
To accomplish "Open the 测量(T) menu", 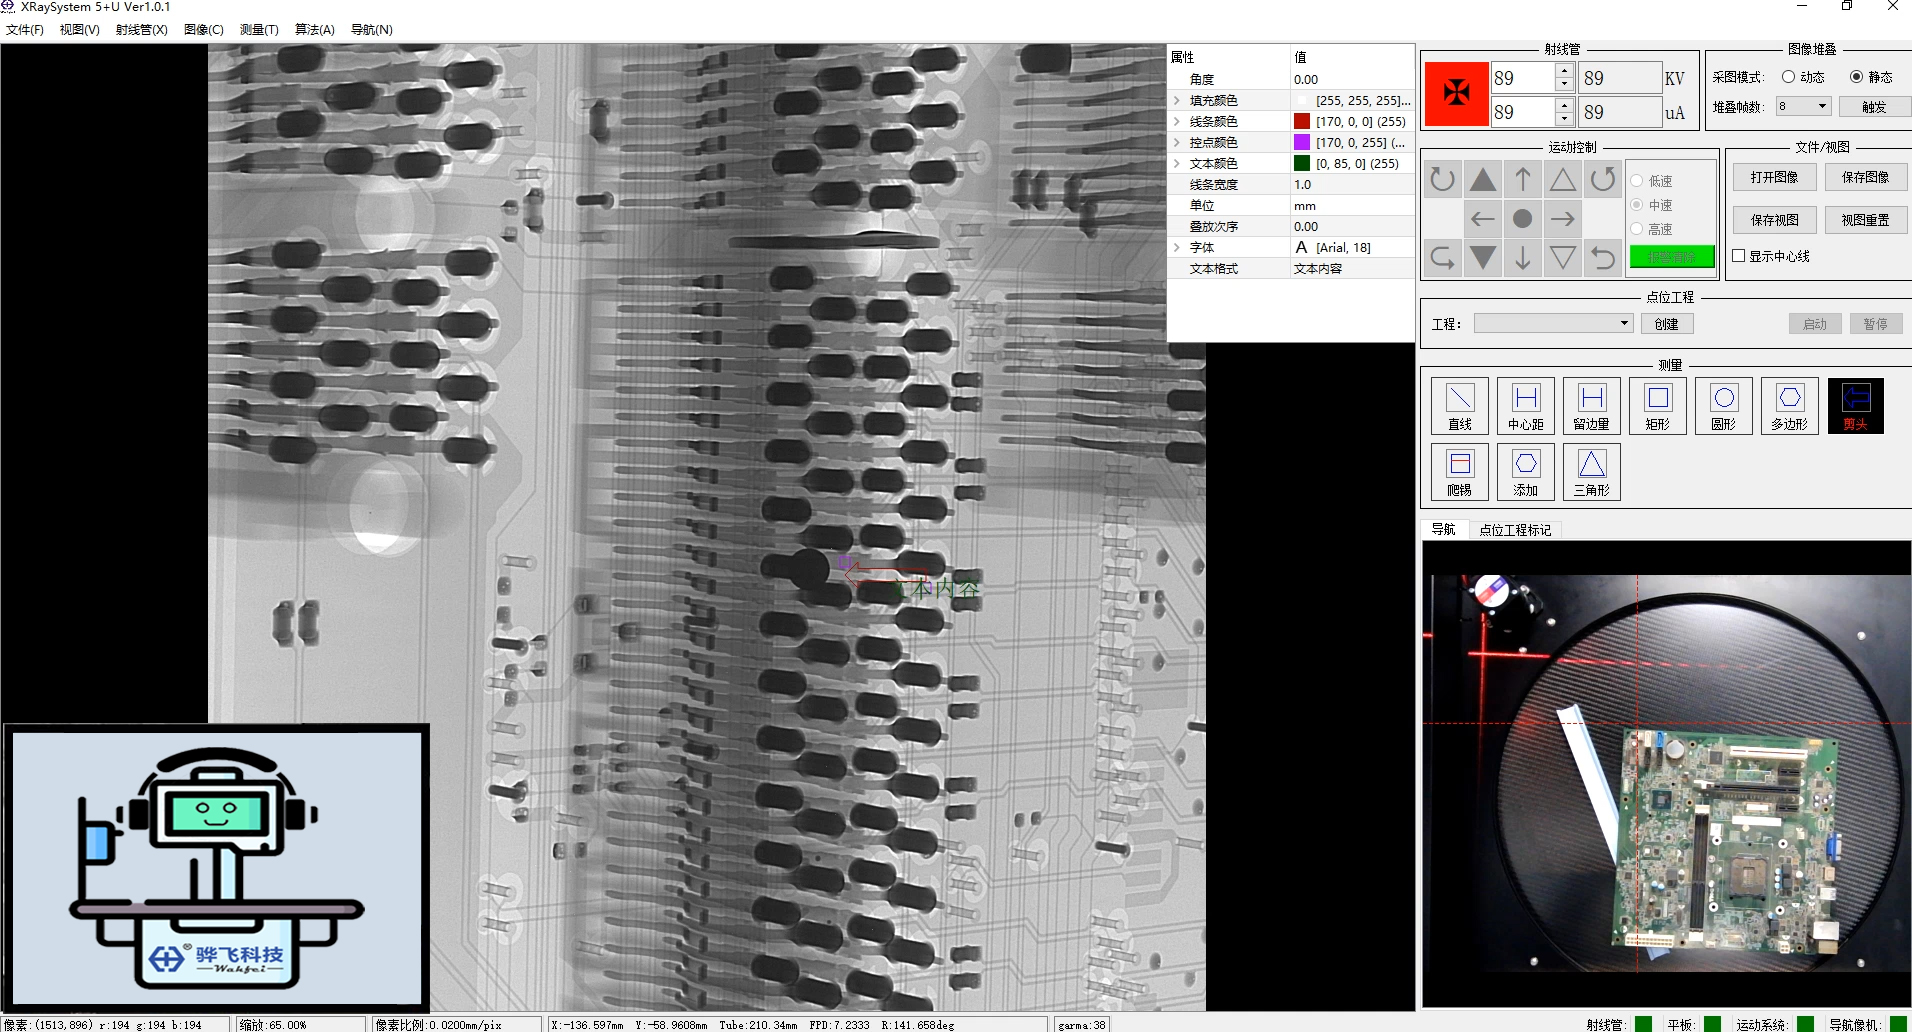I will coord(259,30).
